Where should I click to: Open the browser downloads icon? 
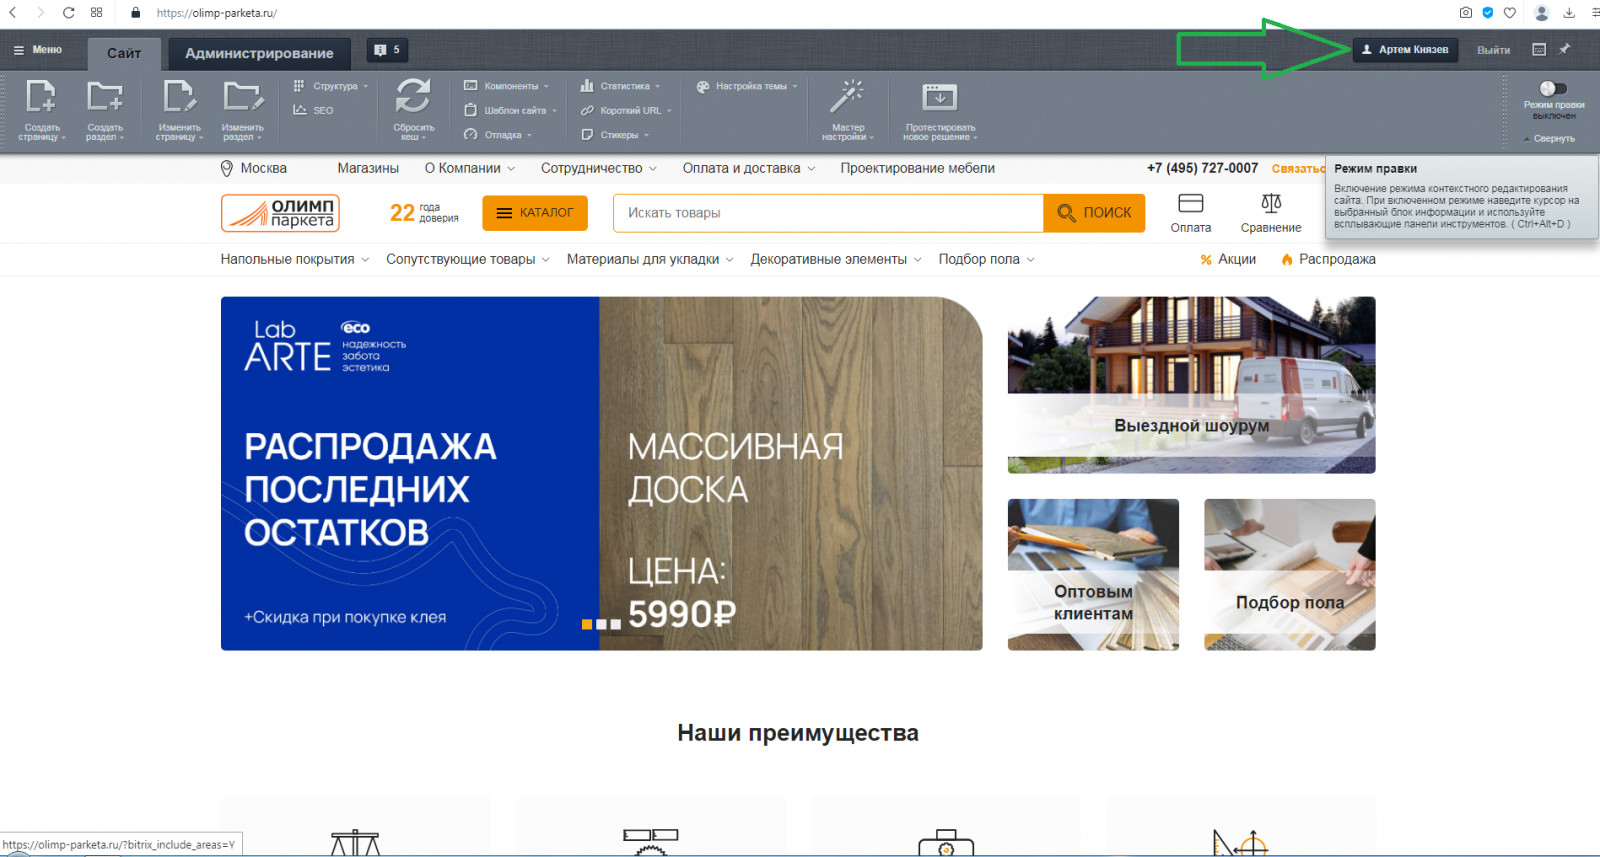[x=1569, y=13]
